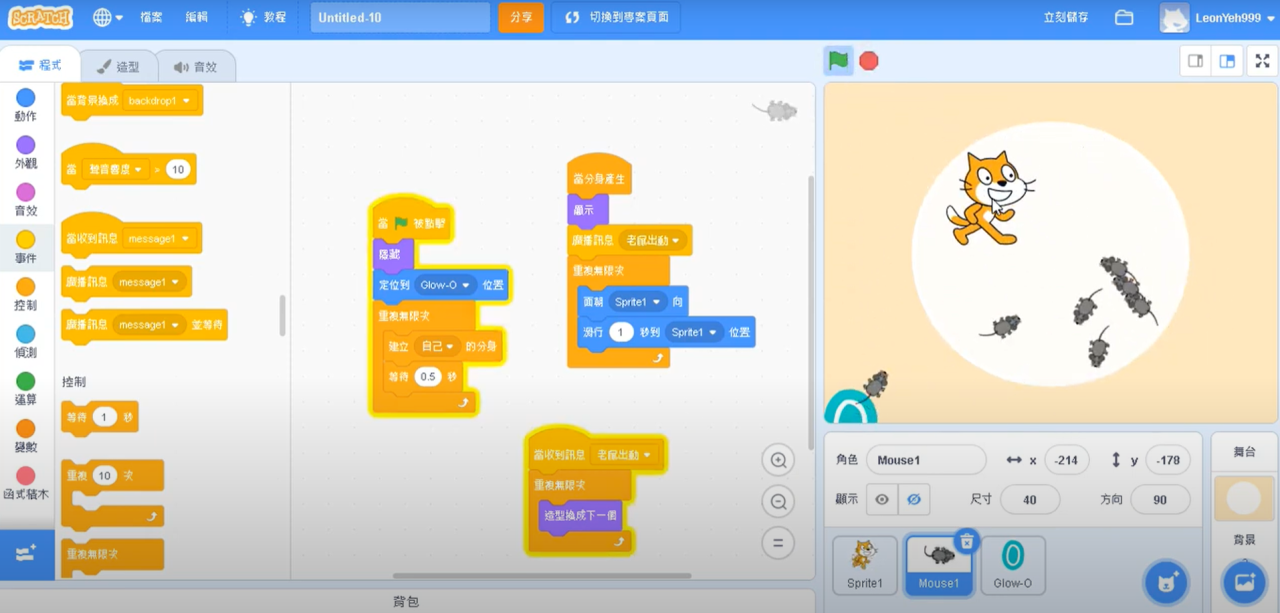Open message1 dropdown in 當收到訊息 block

click(x=158, y=239)
